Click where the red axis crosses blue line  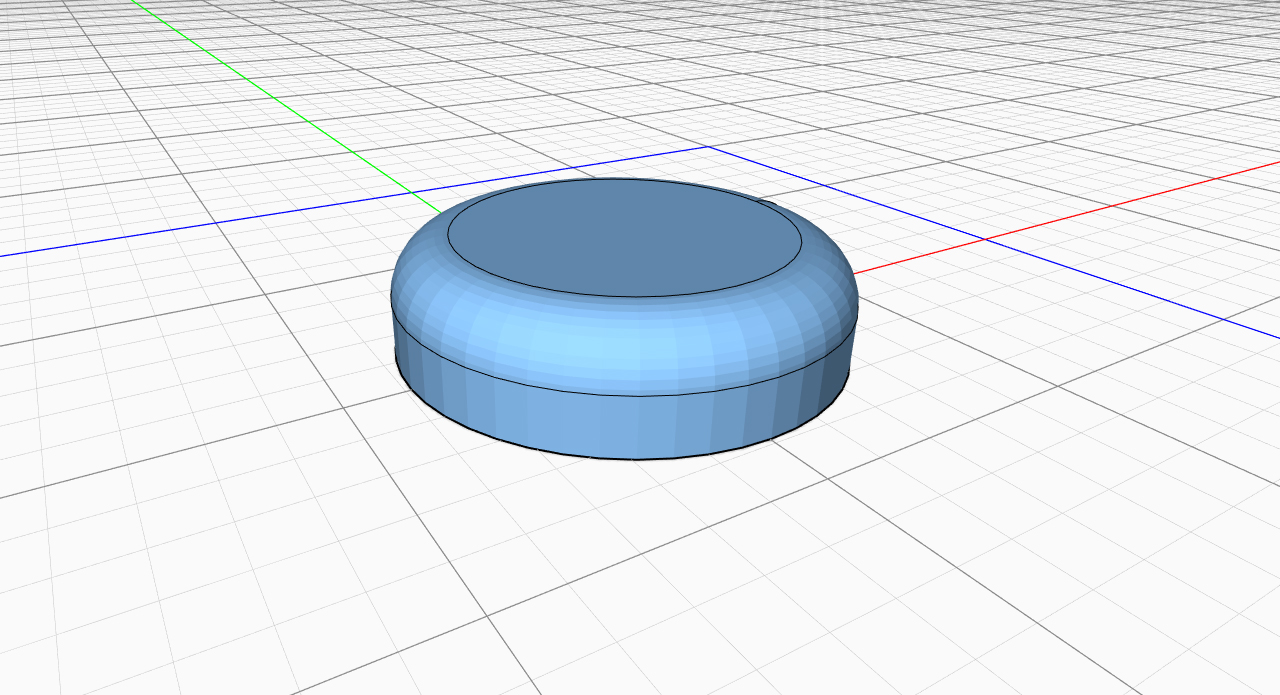pyautogui.click(x=984, y=239)
